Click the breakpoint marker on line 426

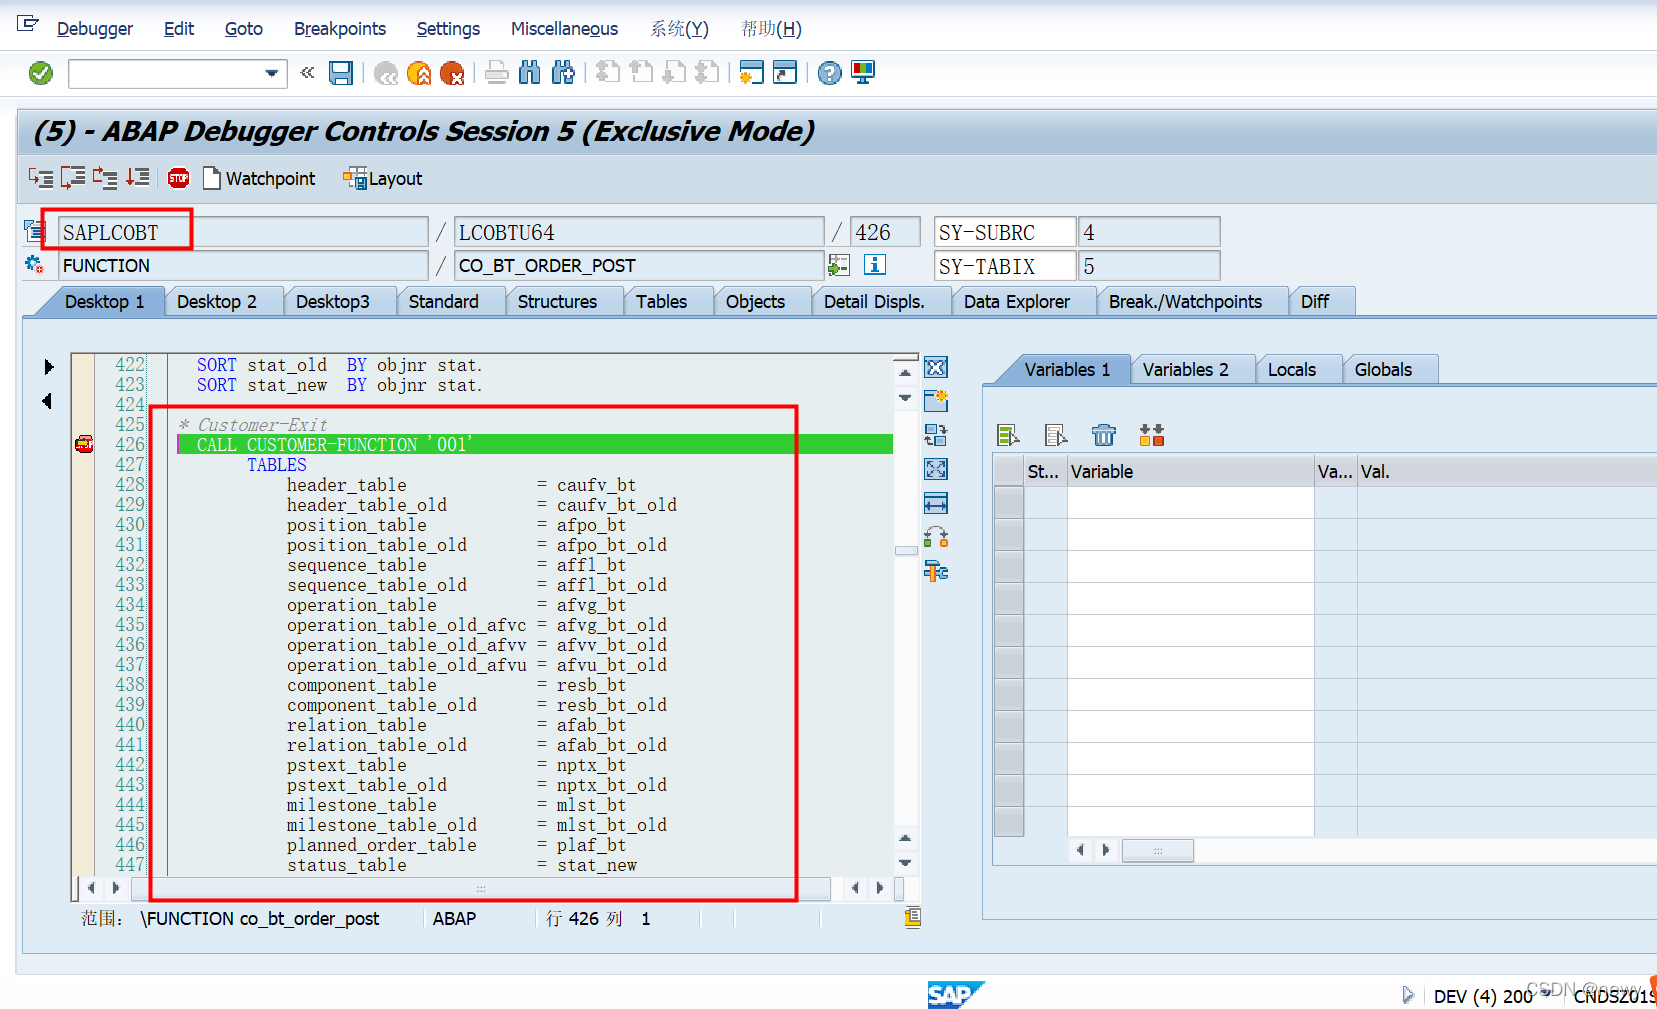pyautogui.click(x=85, y=444)
